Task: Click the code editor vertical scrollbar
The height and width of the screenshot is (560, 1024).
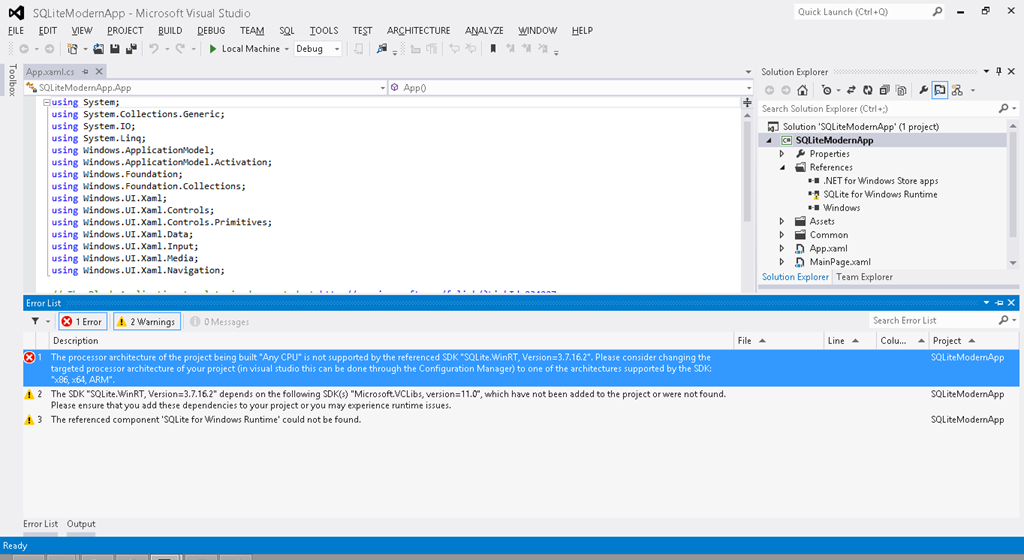Action: (x=747, y=170)
